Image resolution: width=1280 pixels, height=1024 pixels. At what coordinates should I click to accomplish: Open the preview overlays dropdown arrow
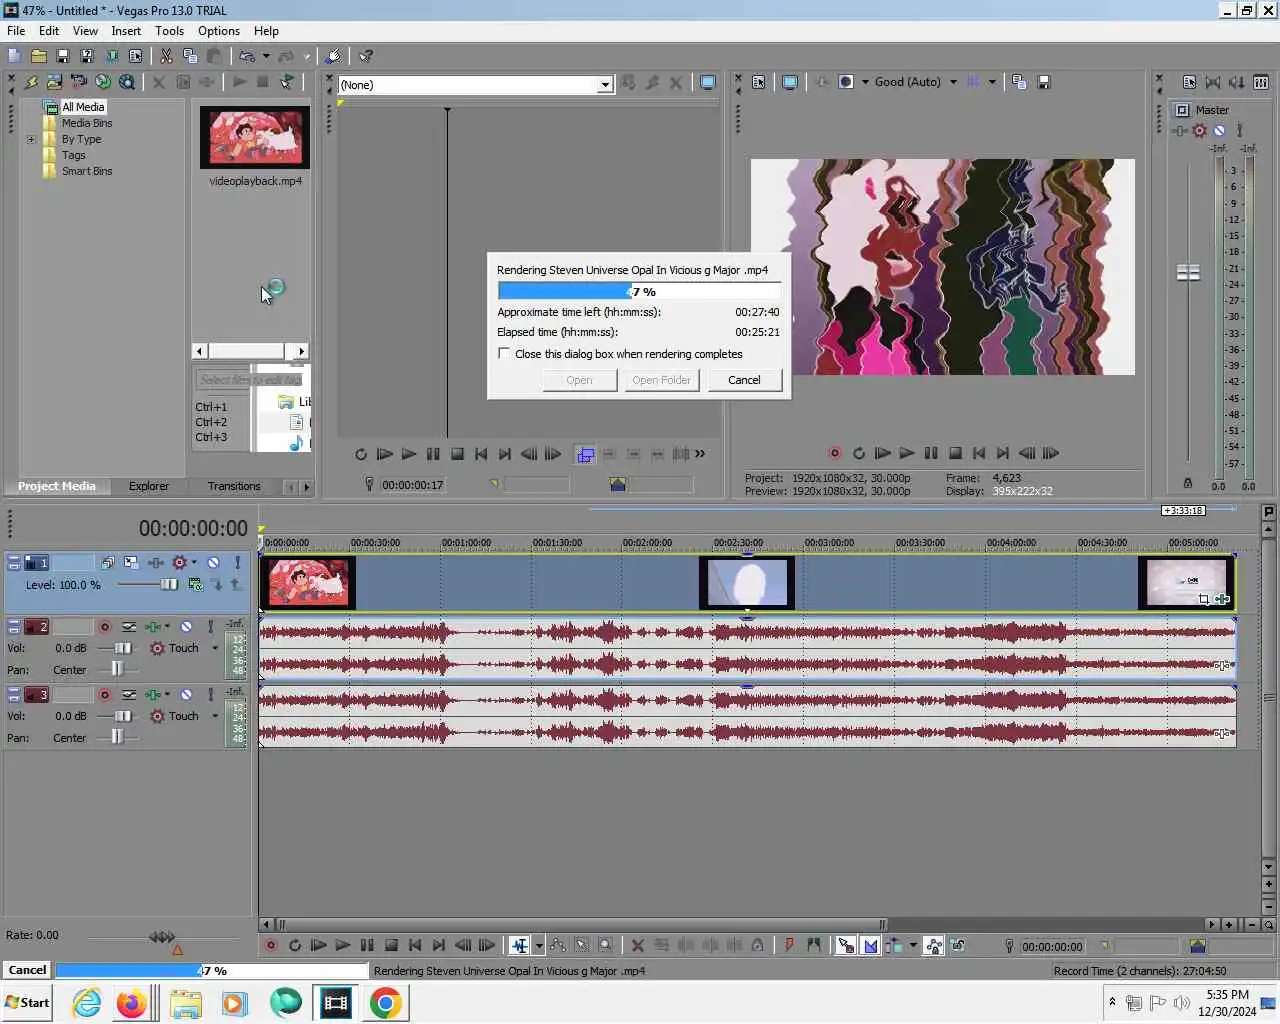tap(992, 82)
